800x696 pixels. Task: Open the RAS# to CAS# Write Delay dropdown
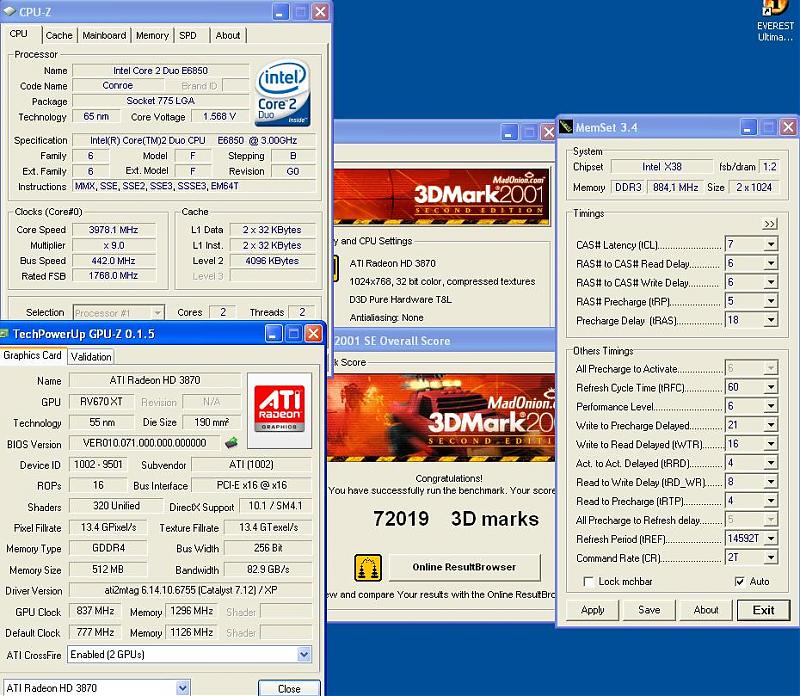tap(771, 282)
